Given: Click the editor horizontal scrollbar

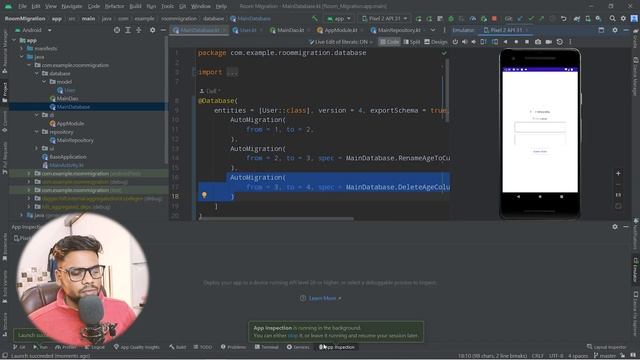Looking at the screenshot, I should [x=277, y=219].
